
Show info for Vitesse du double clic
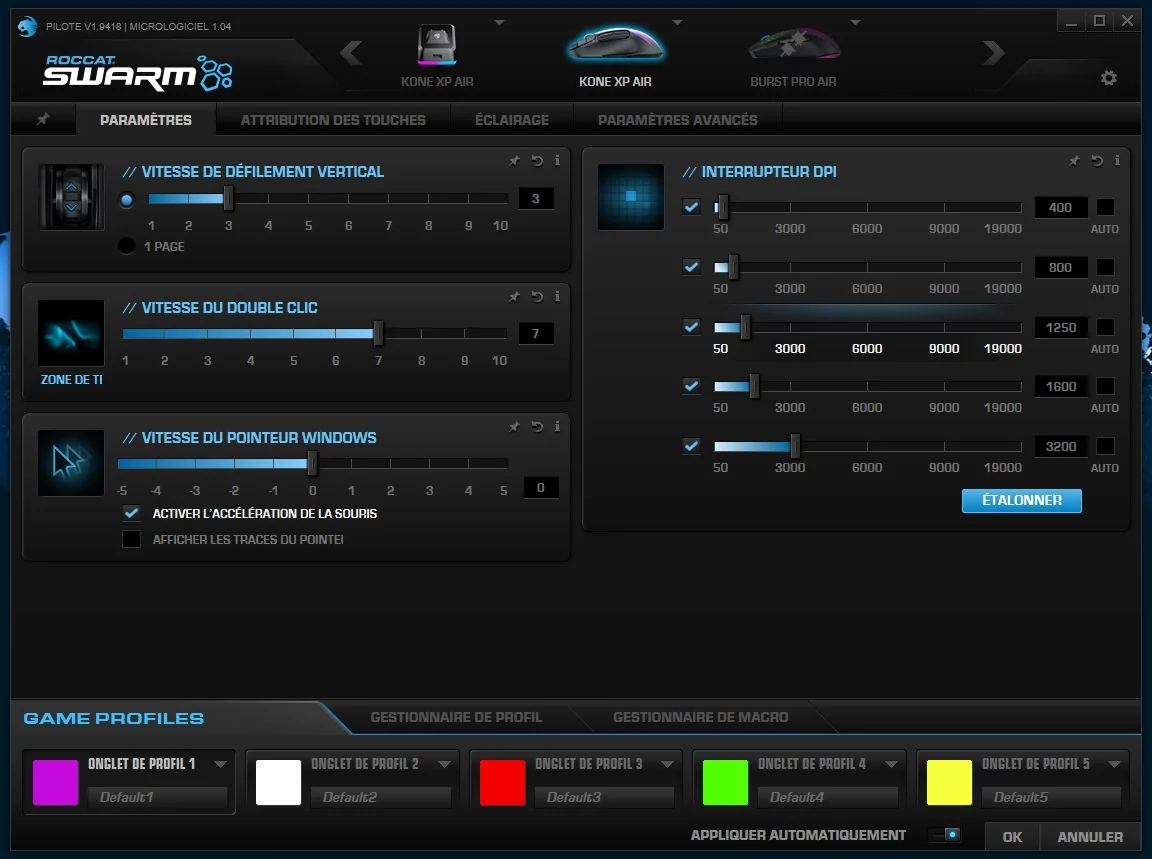[x=558, y=297]
